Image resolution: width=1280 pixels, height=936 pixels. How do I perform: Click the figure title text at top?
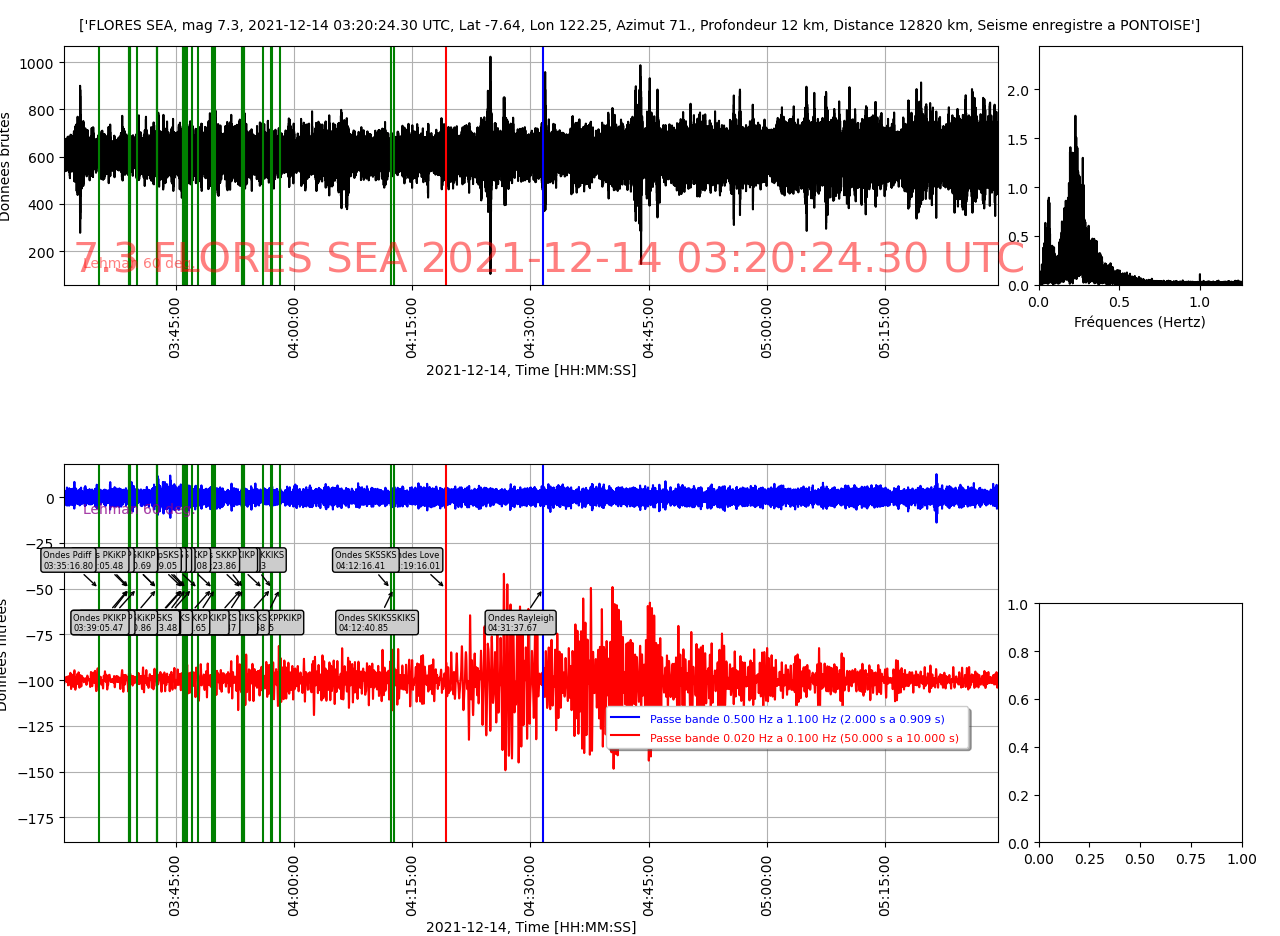coord(639,25)
